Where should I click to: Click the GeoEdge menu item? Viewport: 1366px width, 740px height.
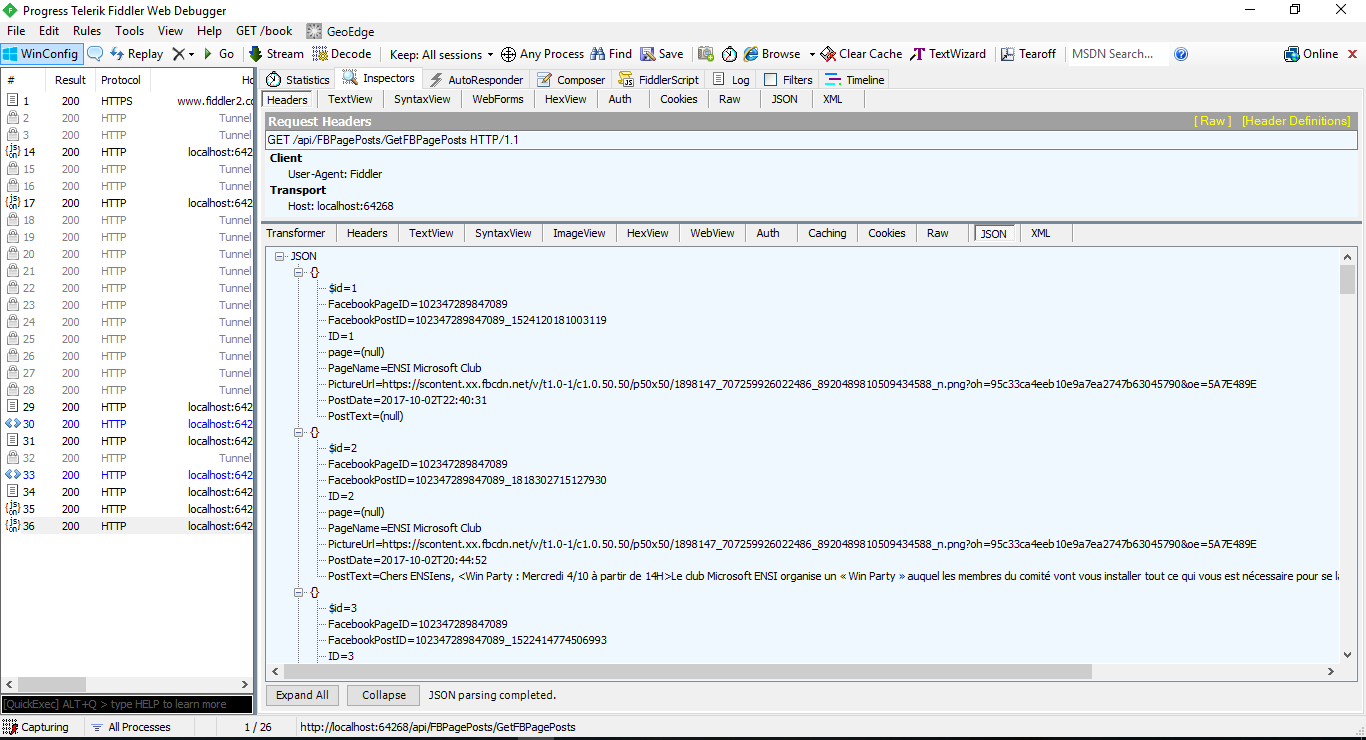(340, 31)
